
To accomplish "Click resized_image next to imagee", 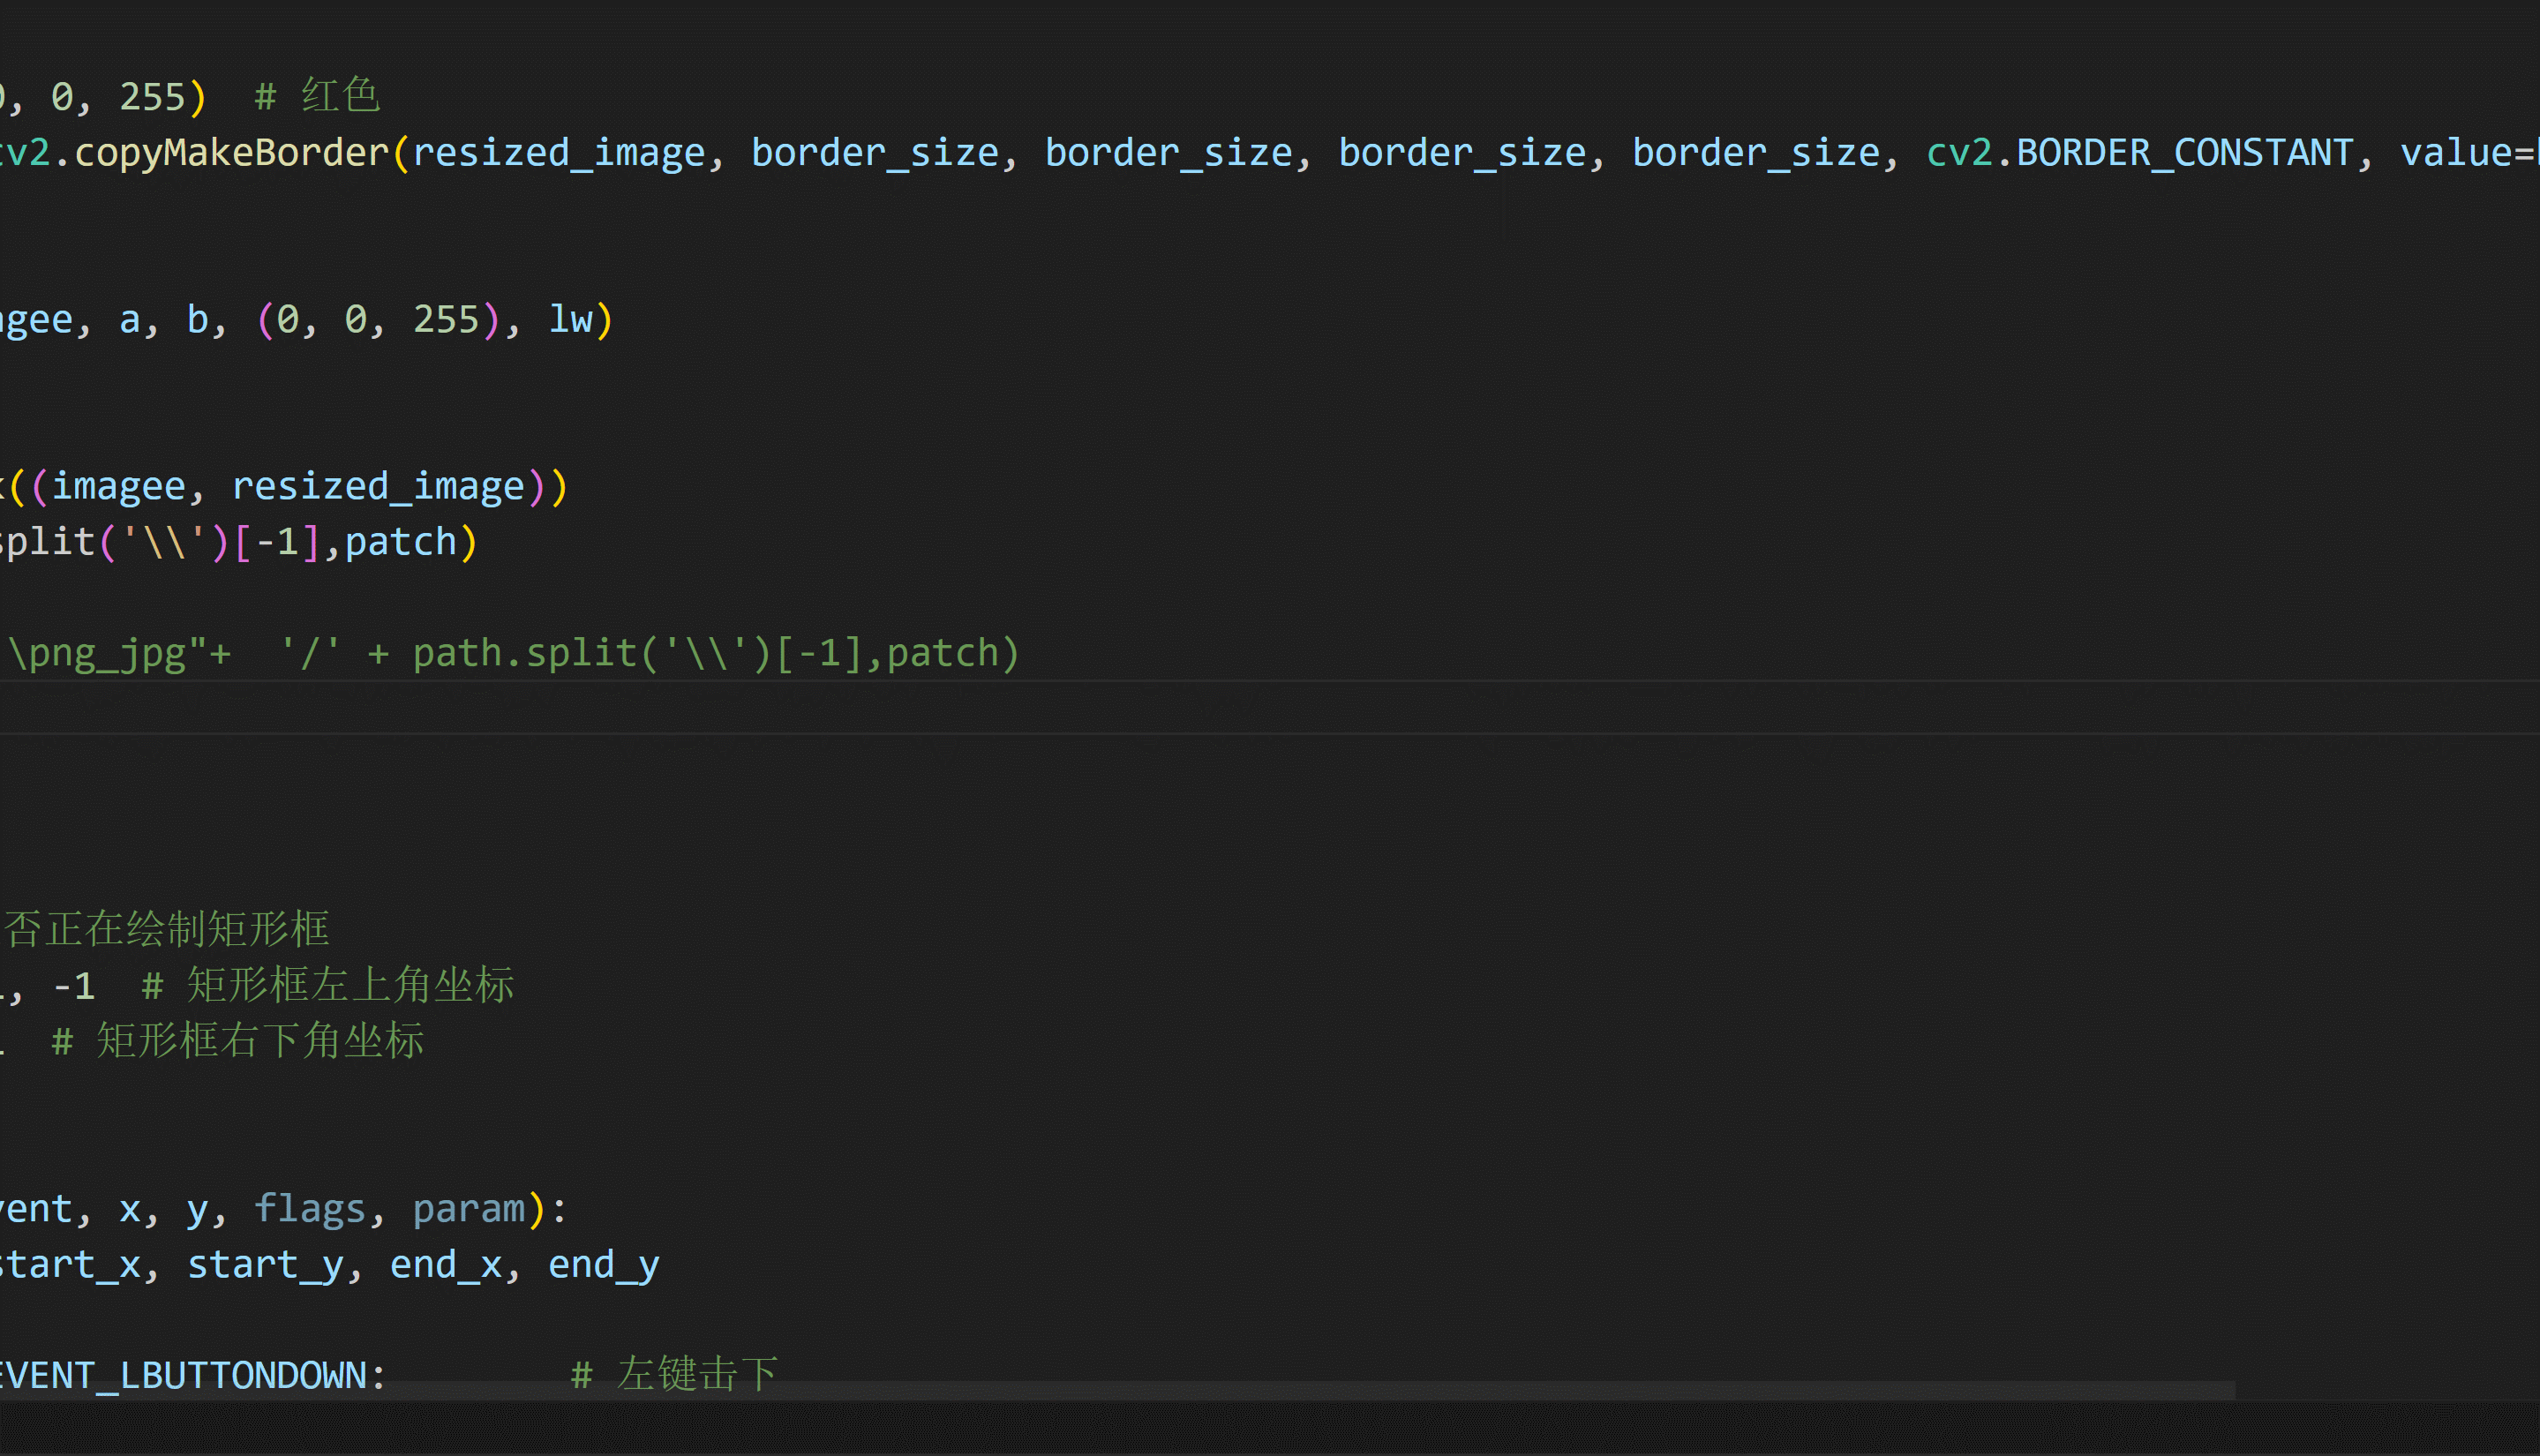I will [x=378, y=486].
